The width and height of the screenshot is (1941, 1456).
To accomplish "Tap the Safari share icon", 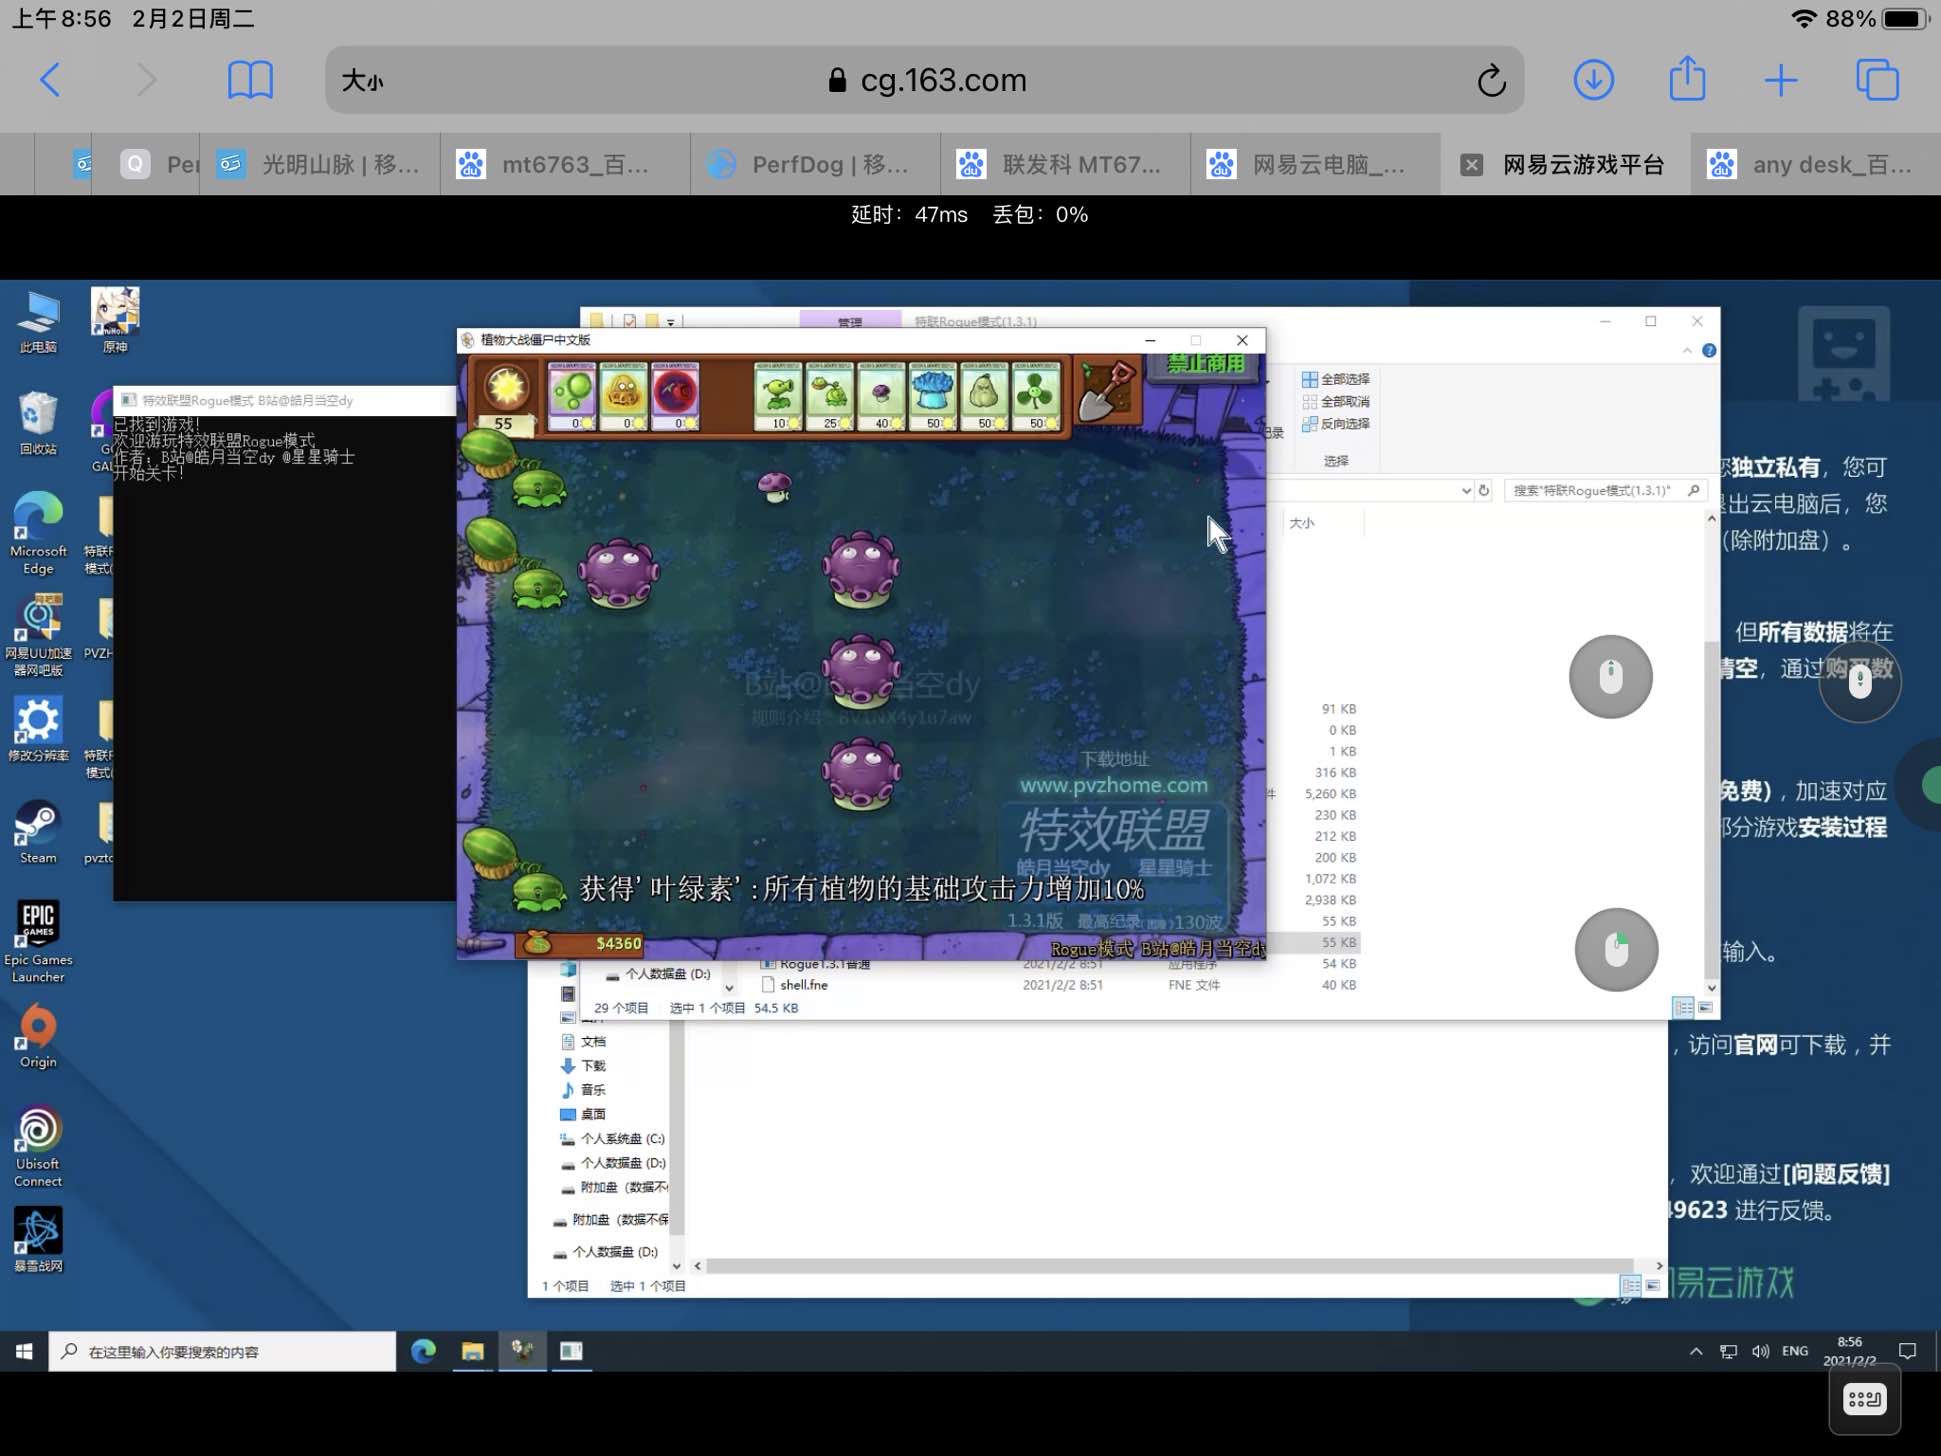I will [1687, 78].
